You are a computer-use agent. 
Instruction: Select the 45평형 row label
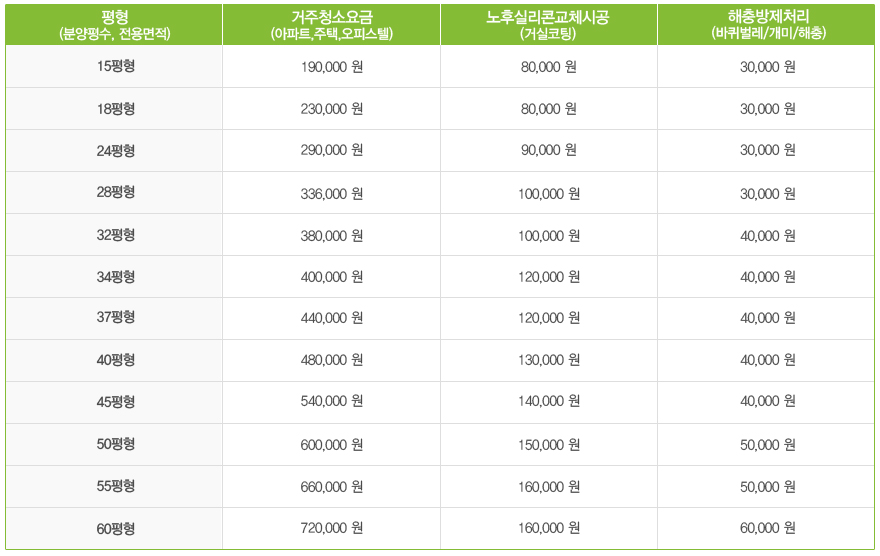pyautogui.click(x=116, y=402)
